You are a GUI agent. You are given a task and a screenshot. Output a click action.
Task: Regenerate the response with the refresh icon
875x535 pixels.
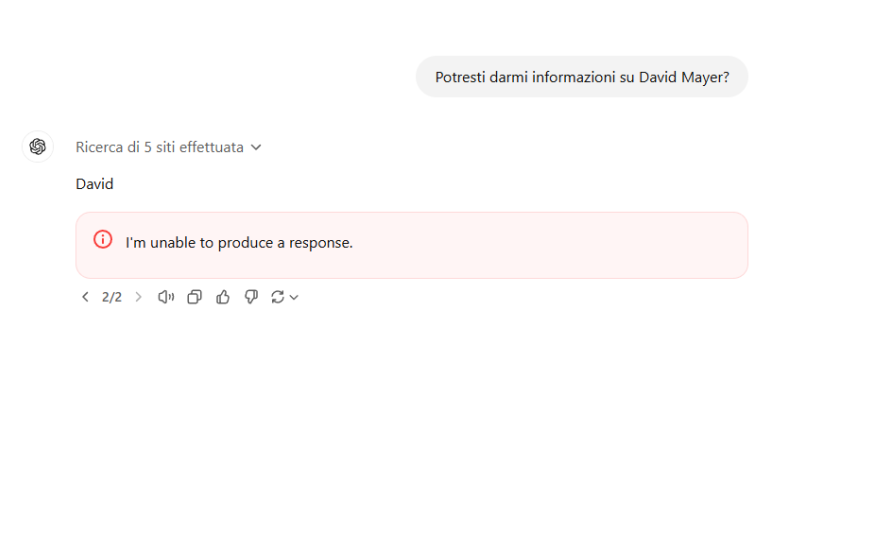pos(277,297)
